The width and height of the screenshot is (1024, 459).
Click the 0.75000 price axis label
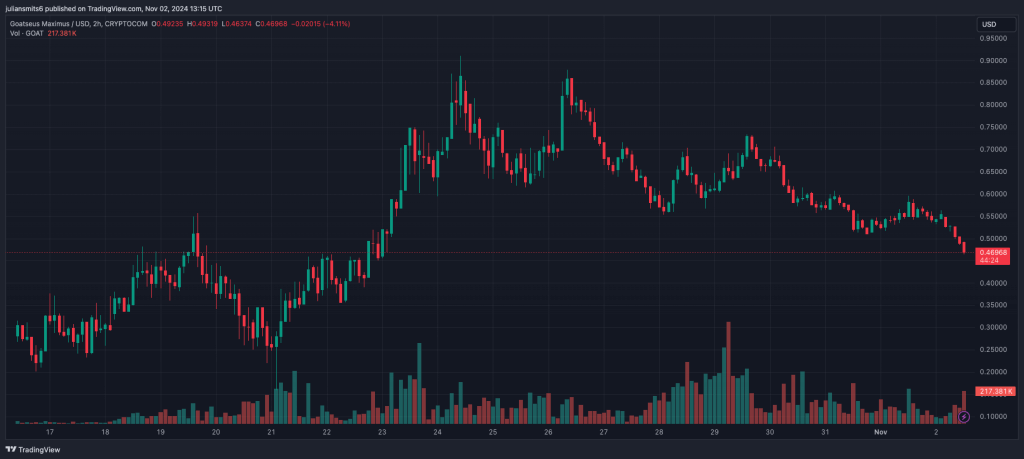[x=992, y=128]
